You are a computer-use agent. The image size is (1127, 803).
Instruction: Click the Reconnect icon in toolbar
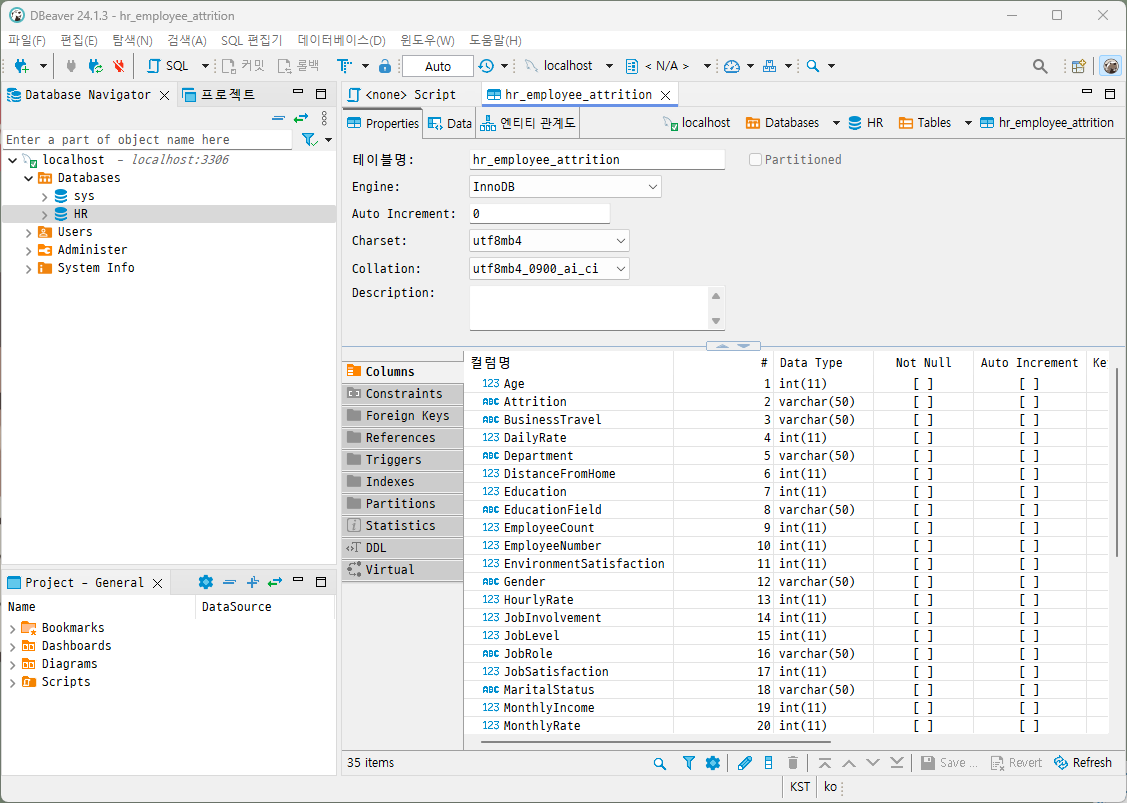click(x=95, y=66)
